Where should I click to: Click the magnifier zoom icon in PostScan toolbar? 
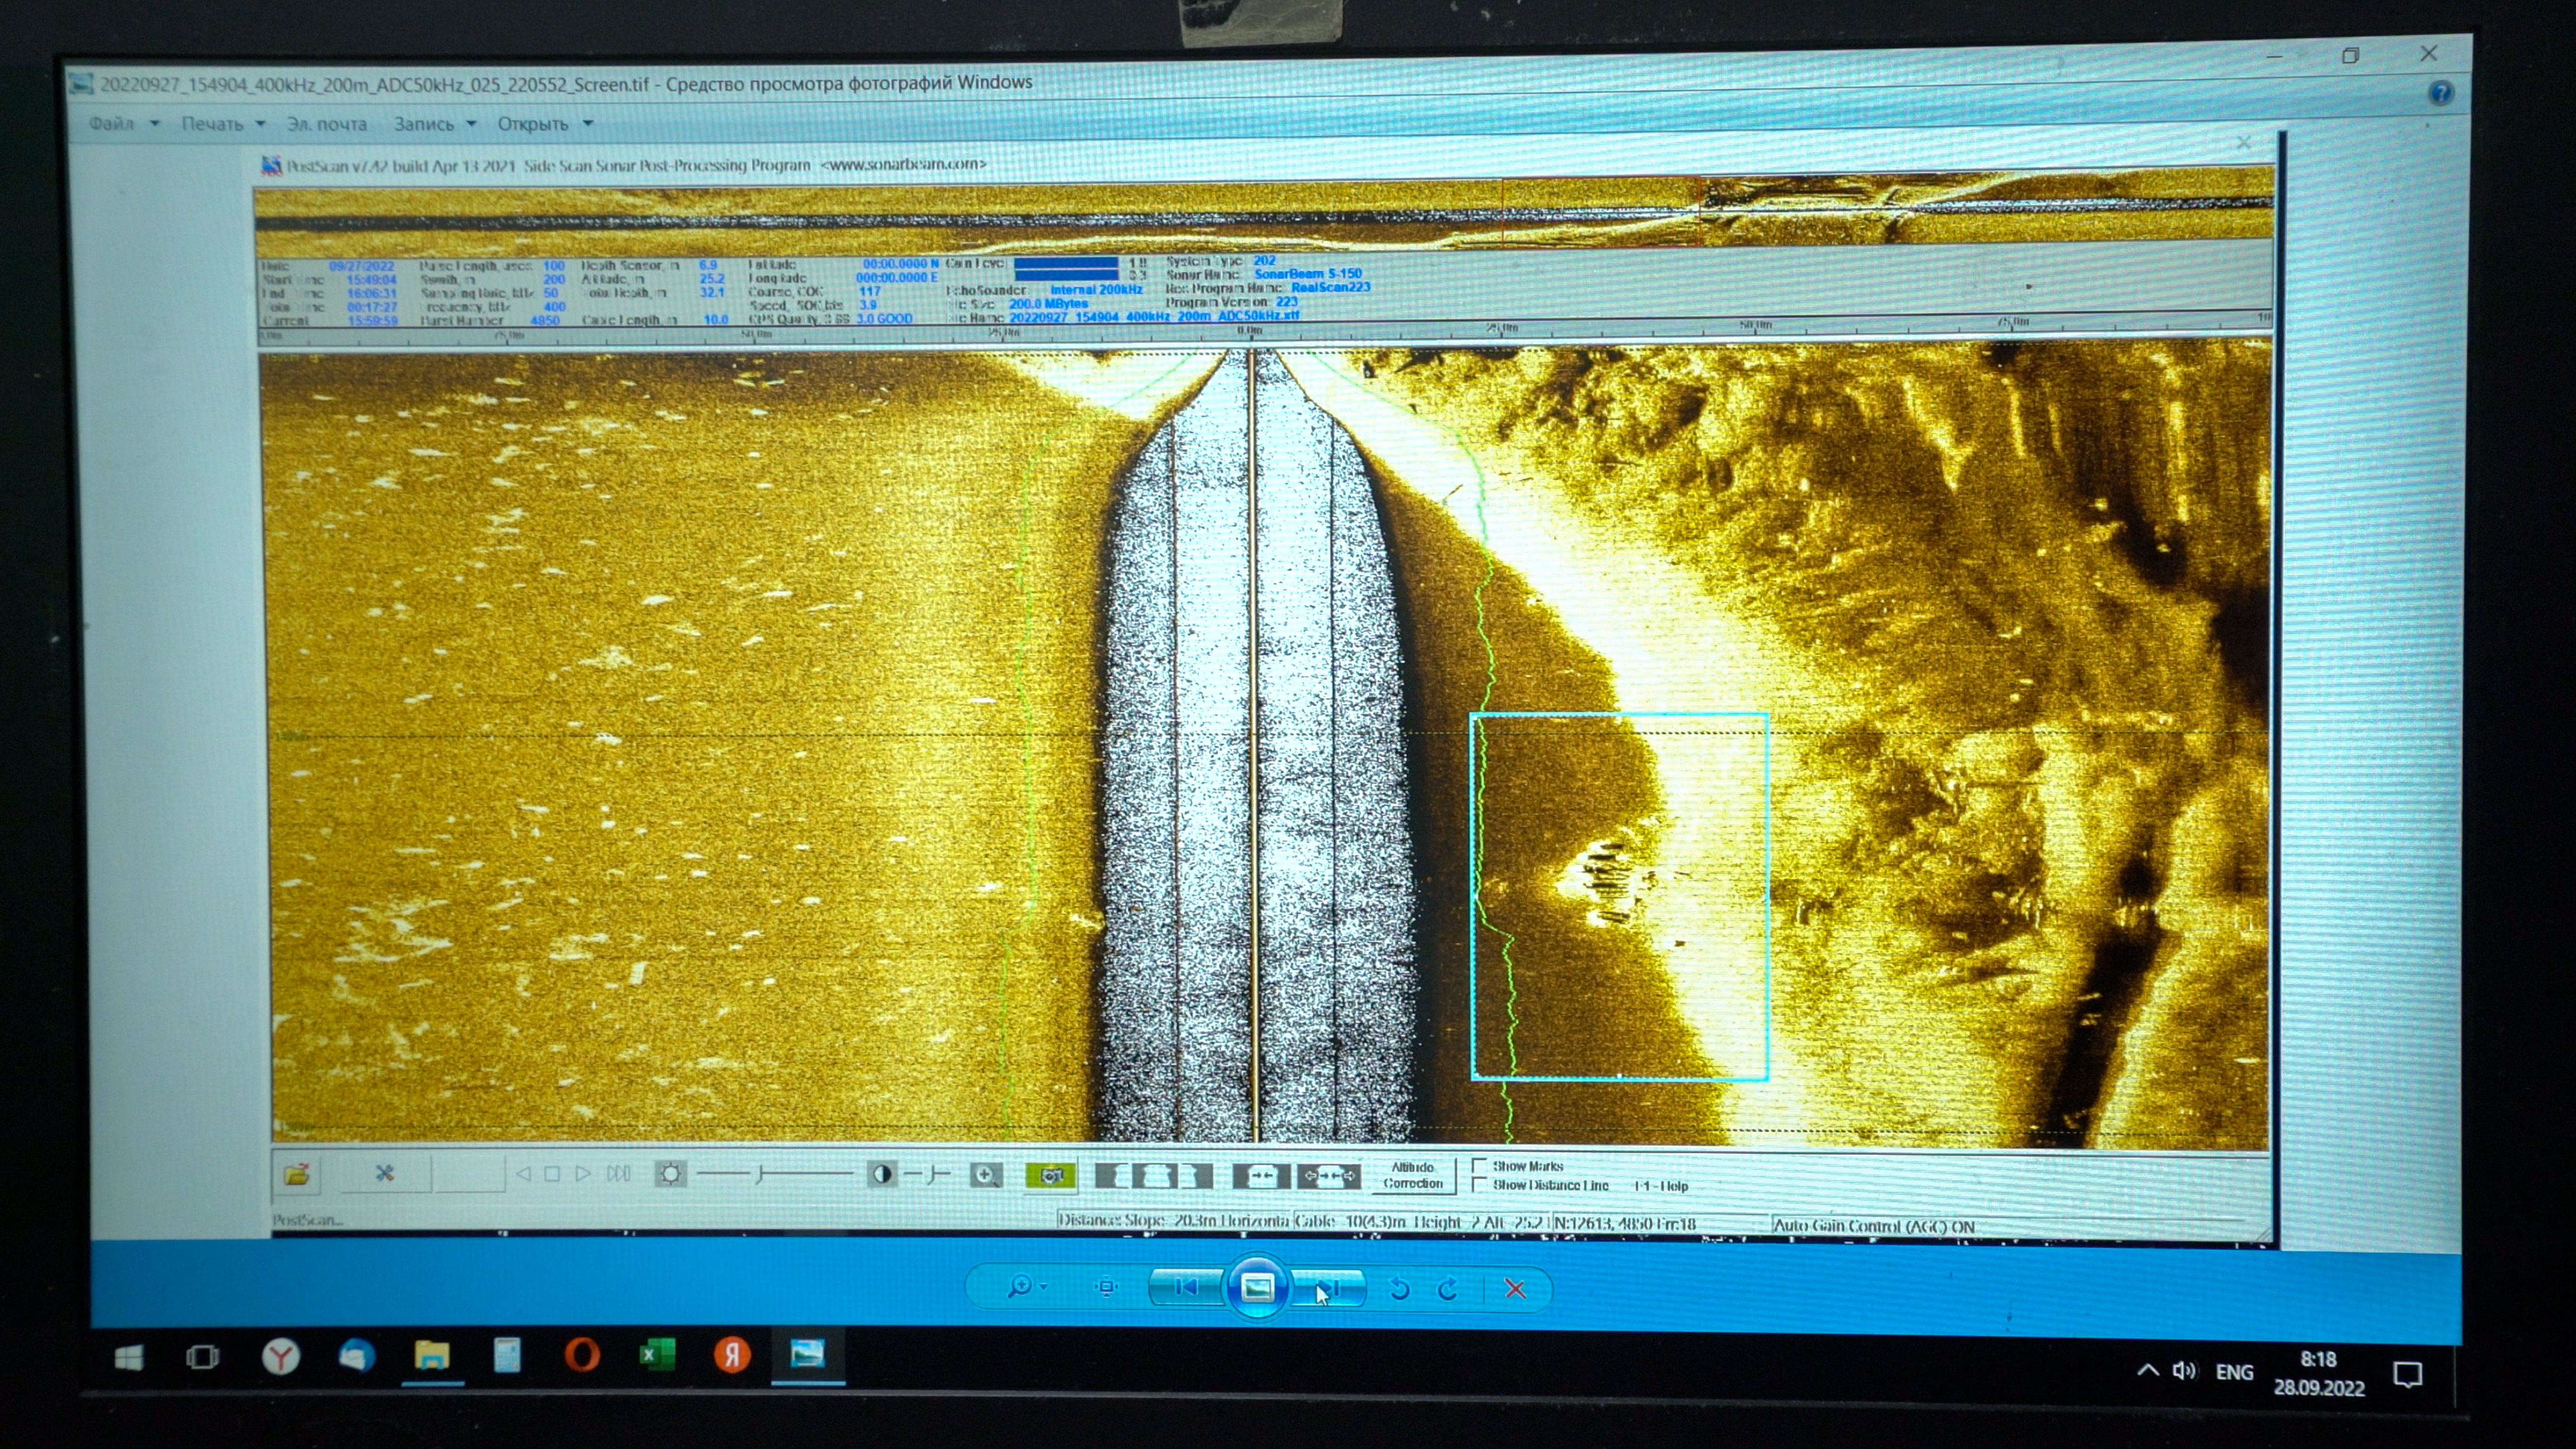pyautogui.click(x=986, y=1176)
